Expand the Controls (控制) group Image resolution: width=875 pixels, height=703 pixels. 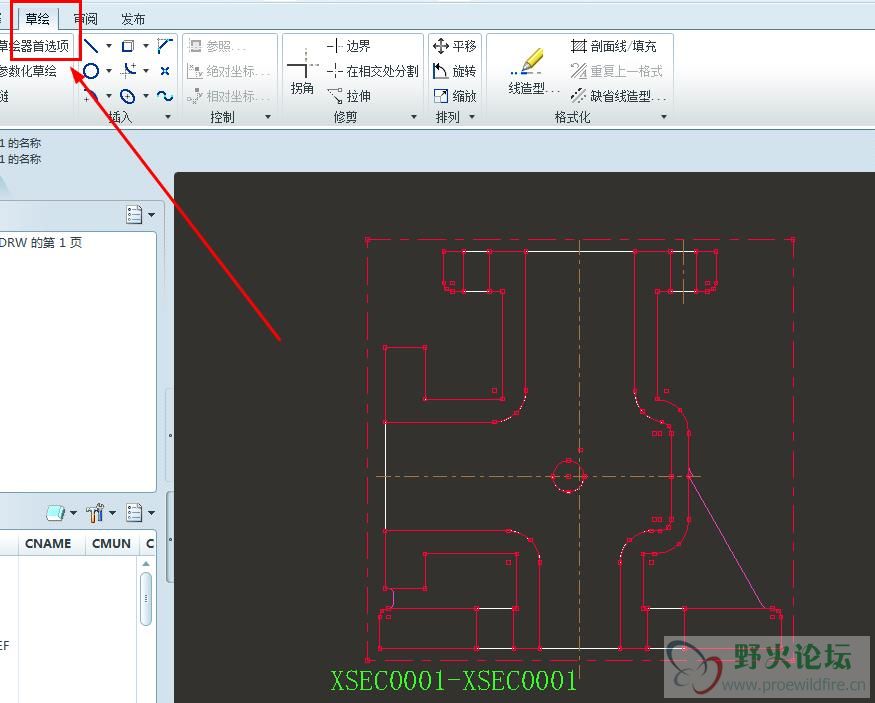(x=268, y=117)
